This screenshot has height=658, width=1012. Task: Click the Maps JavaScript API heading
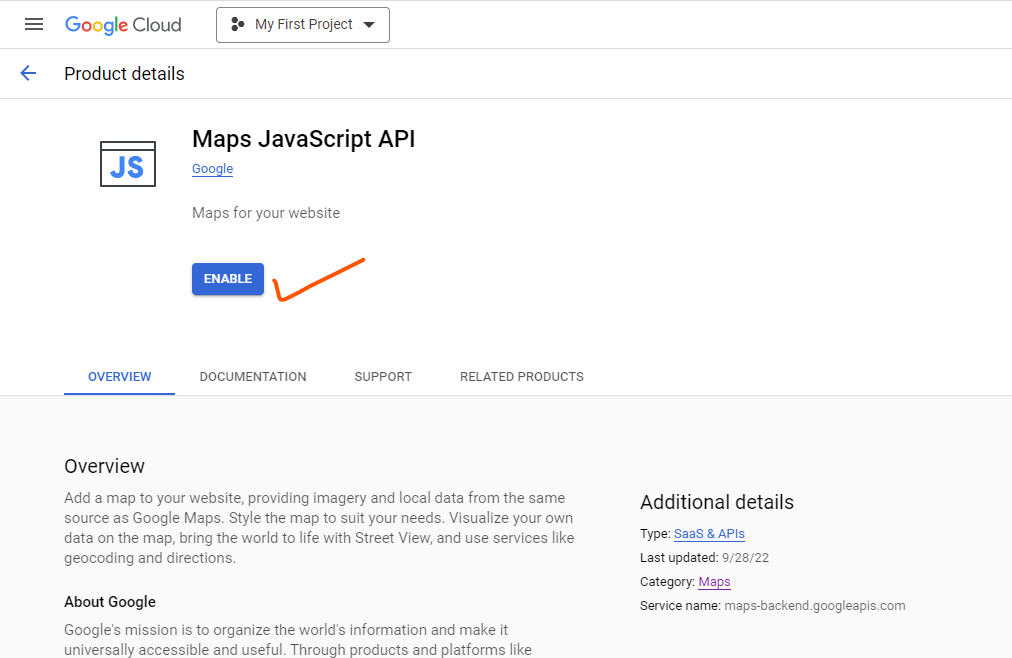point(304,139)
